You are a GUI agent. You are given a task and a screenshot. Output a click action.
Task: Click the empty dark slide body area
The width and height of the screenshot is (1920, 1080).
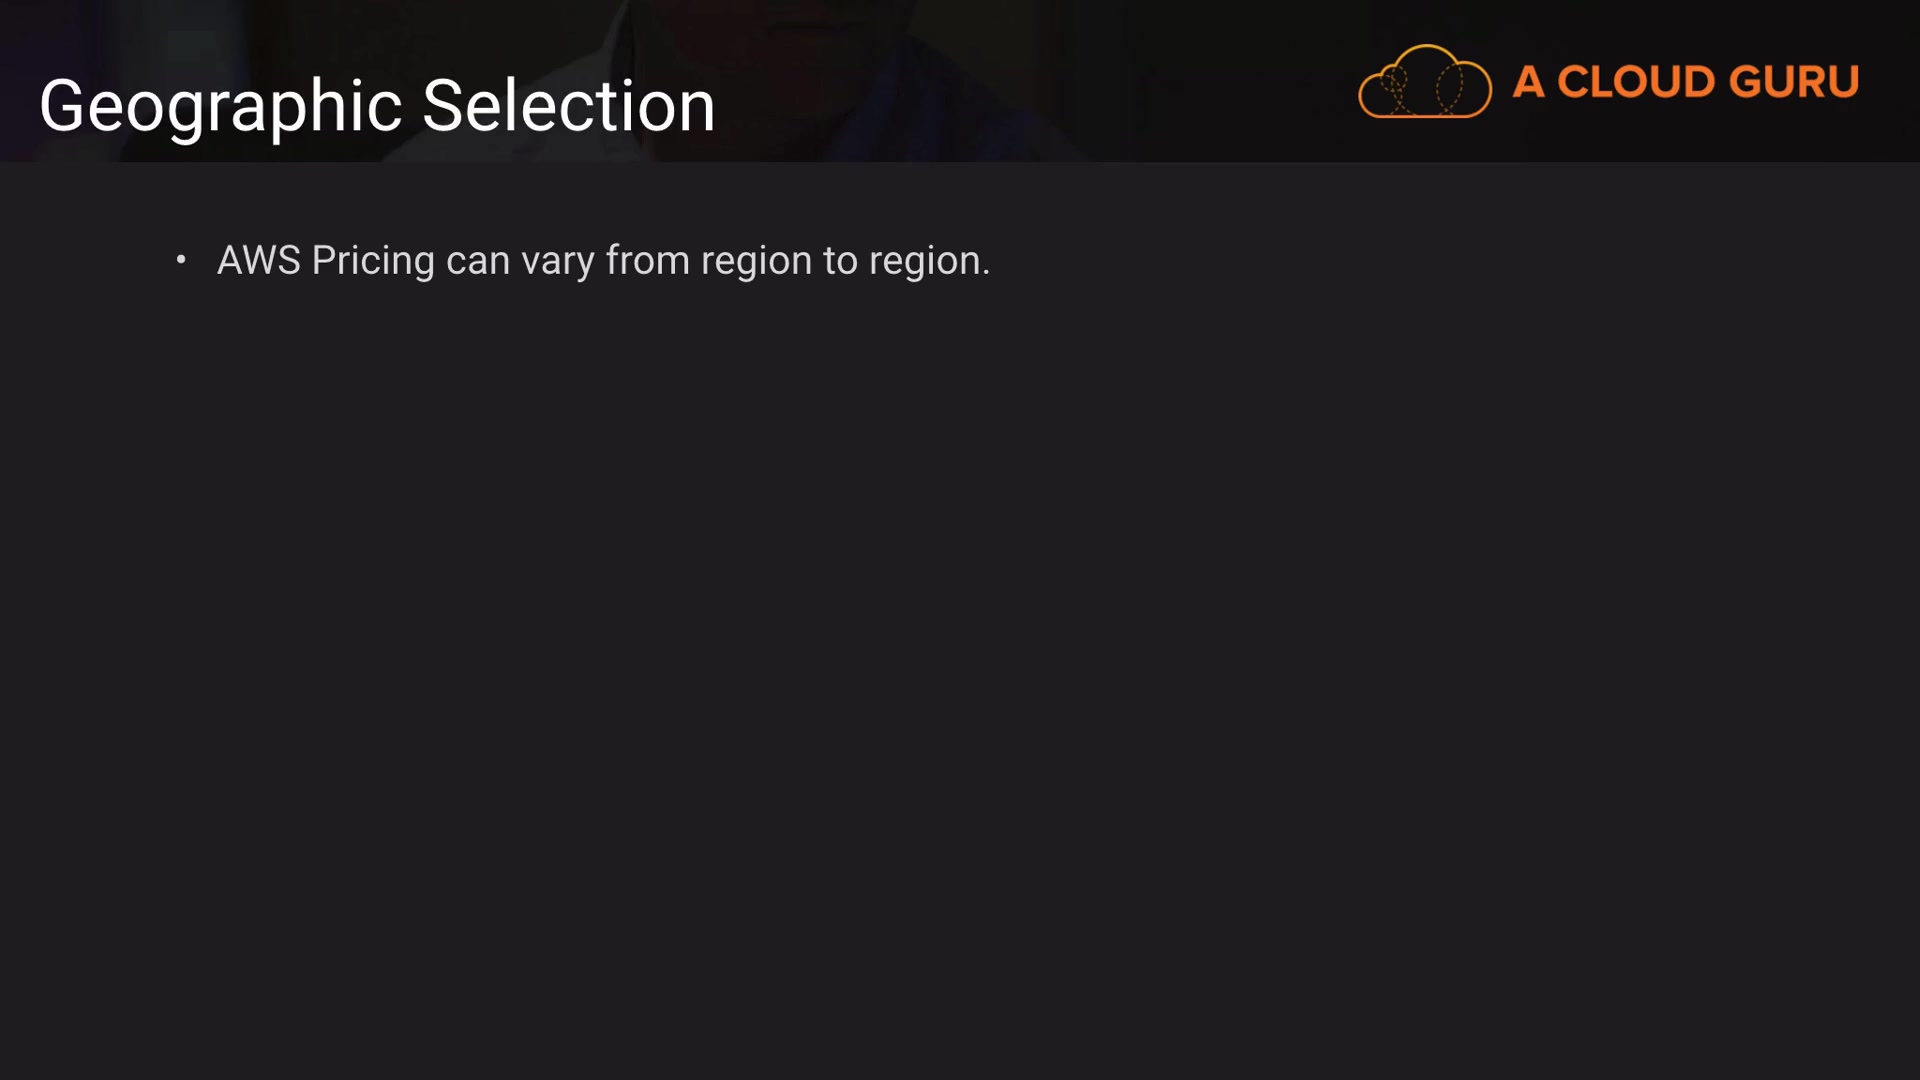tap(960, 650)
